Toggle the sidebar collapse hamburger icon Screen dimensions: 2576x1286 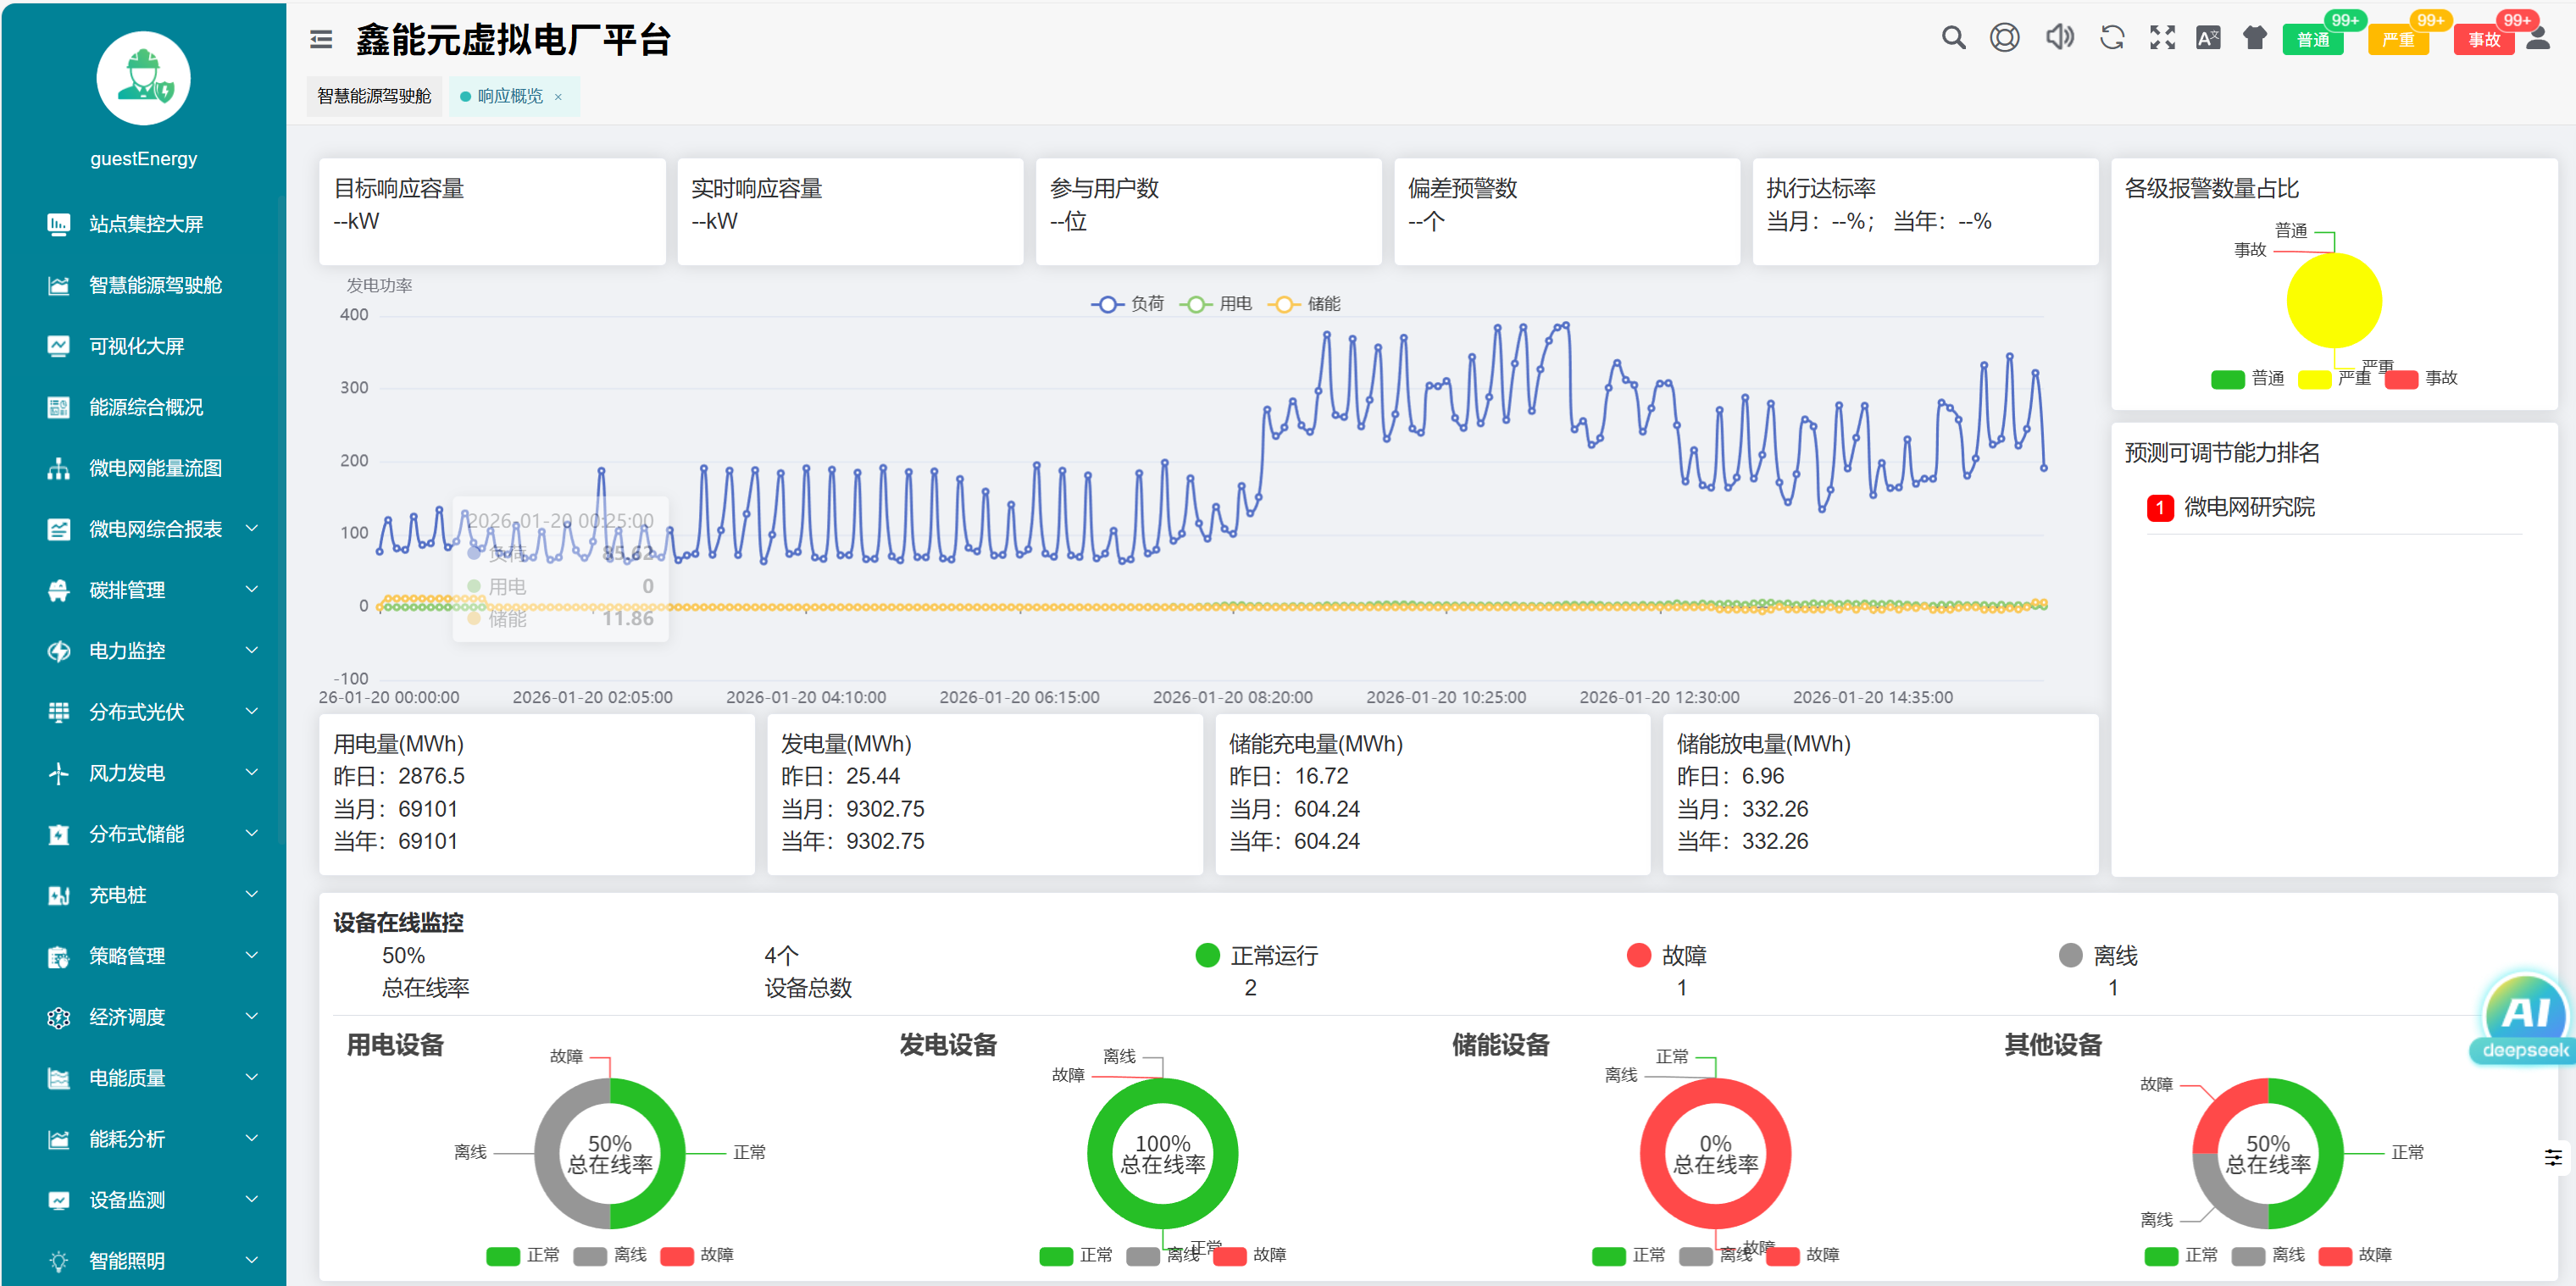(321, 40)
